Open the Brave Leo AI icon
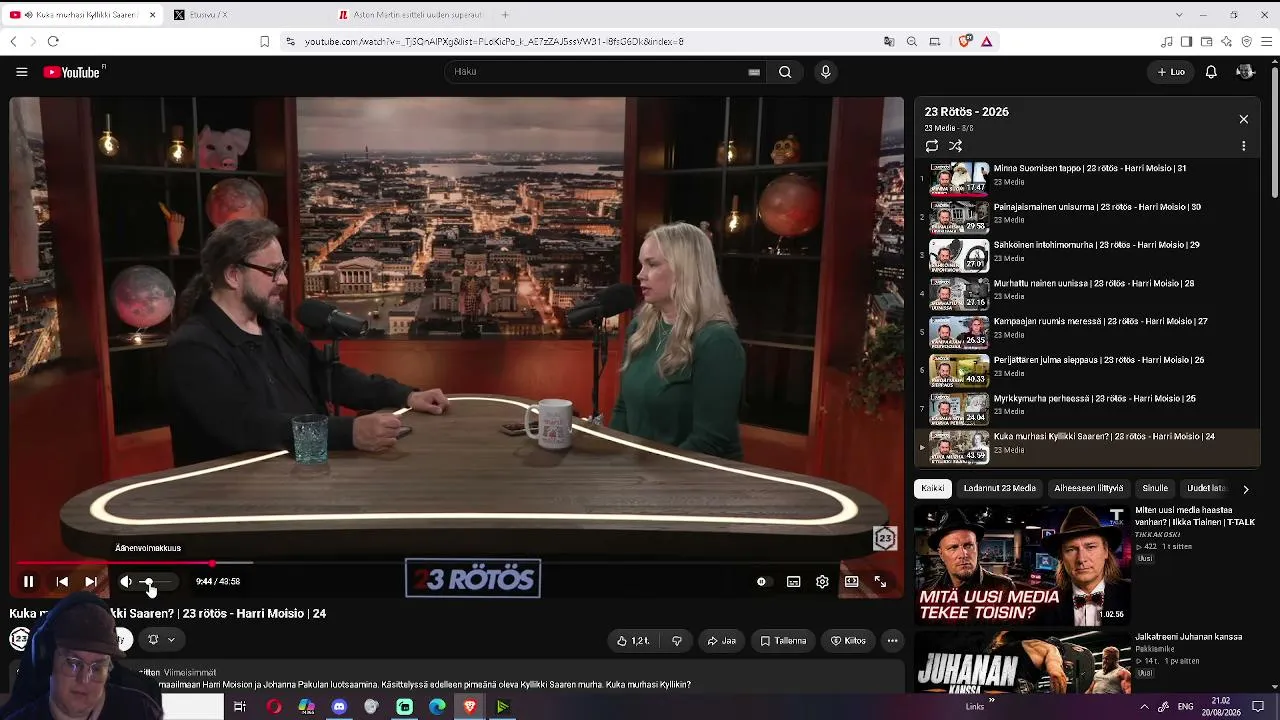Screen dimensions: 1280x720 click(x=1226, y=41)
